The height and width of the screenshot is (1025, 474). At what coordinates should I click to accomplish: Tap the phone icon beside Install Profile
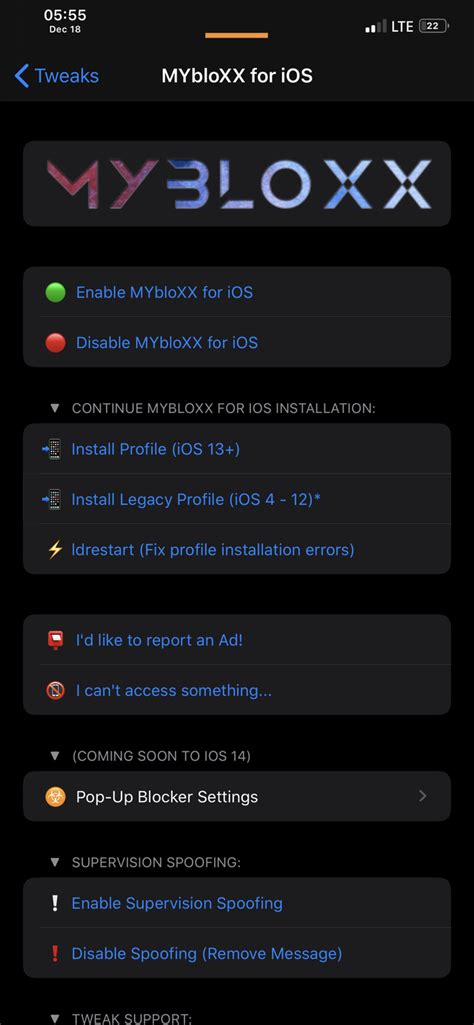coord(54,449)
